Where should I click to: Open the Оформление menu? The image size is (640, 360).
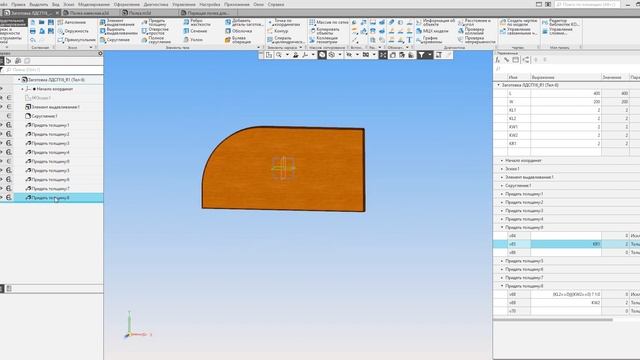pos(127,4)
